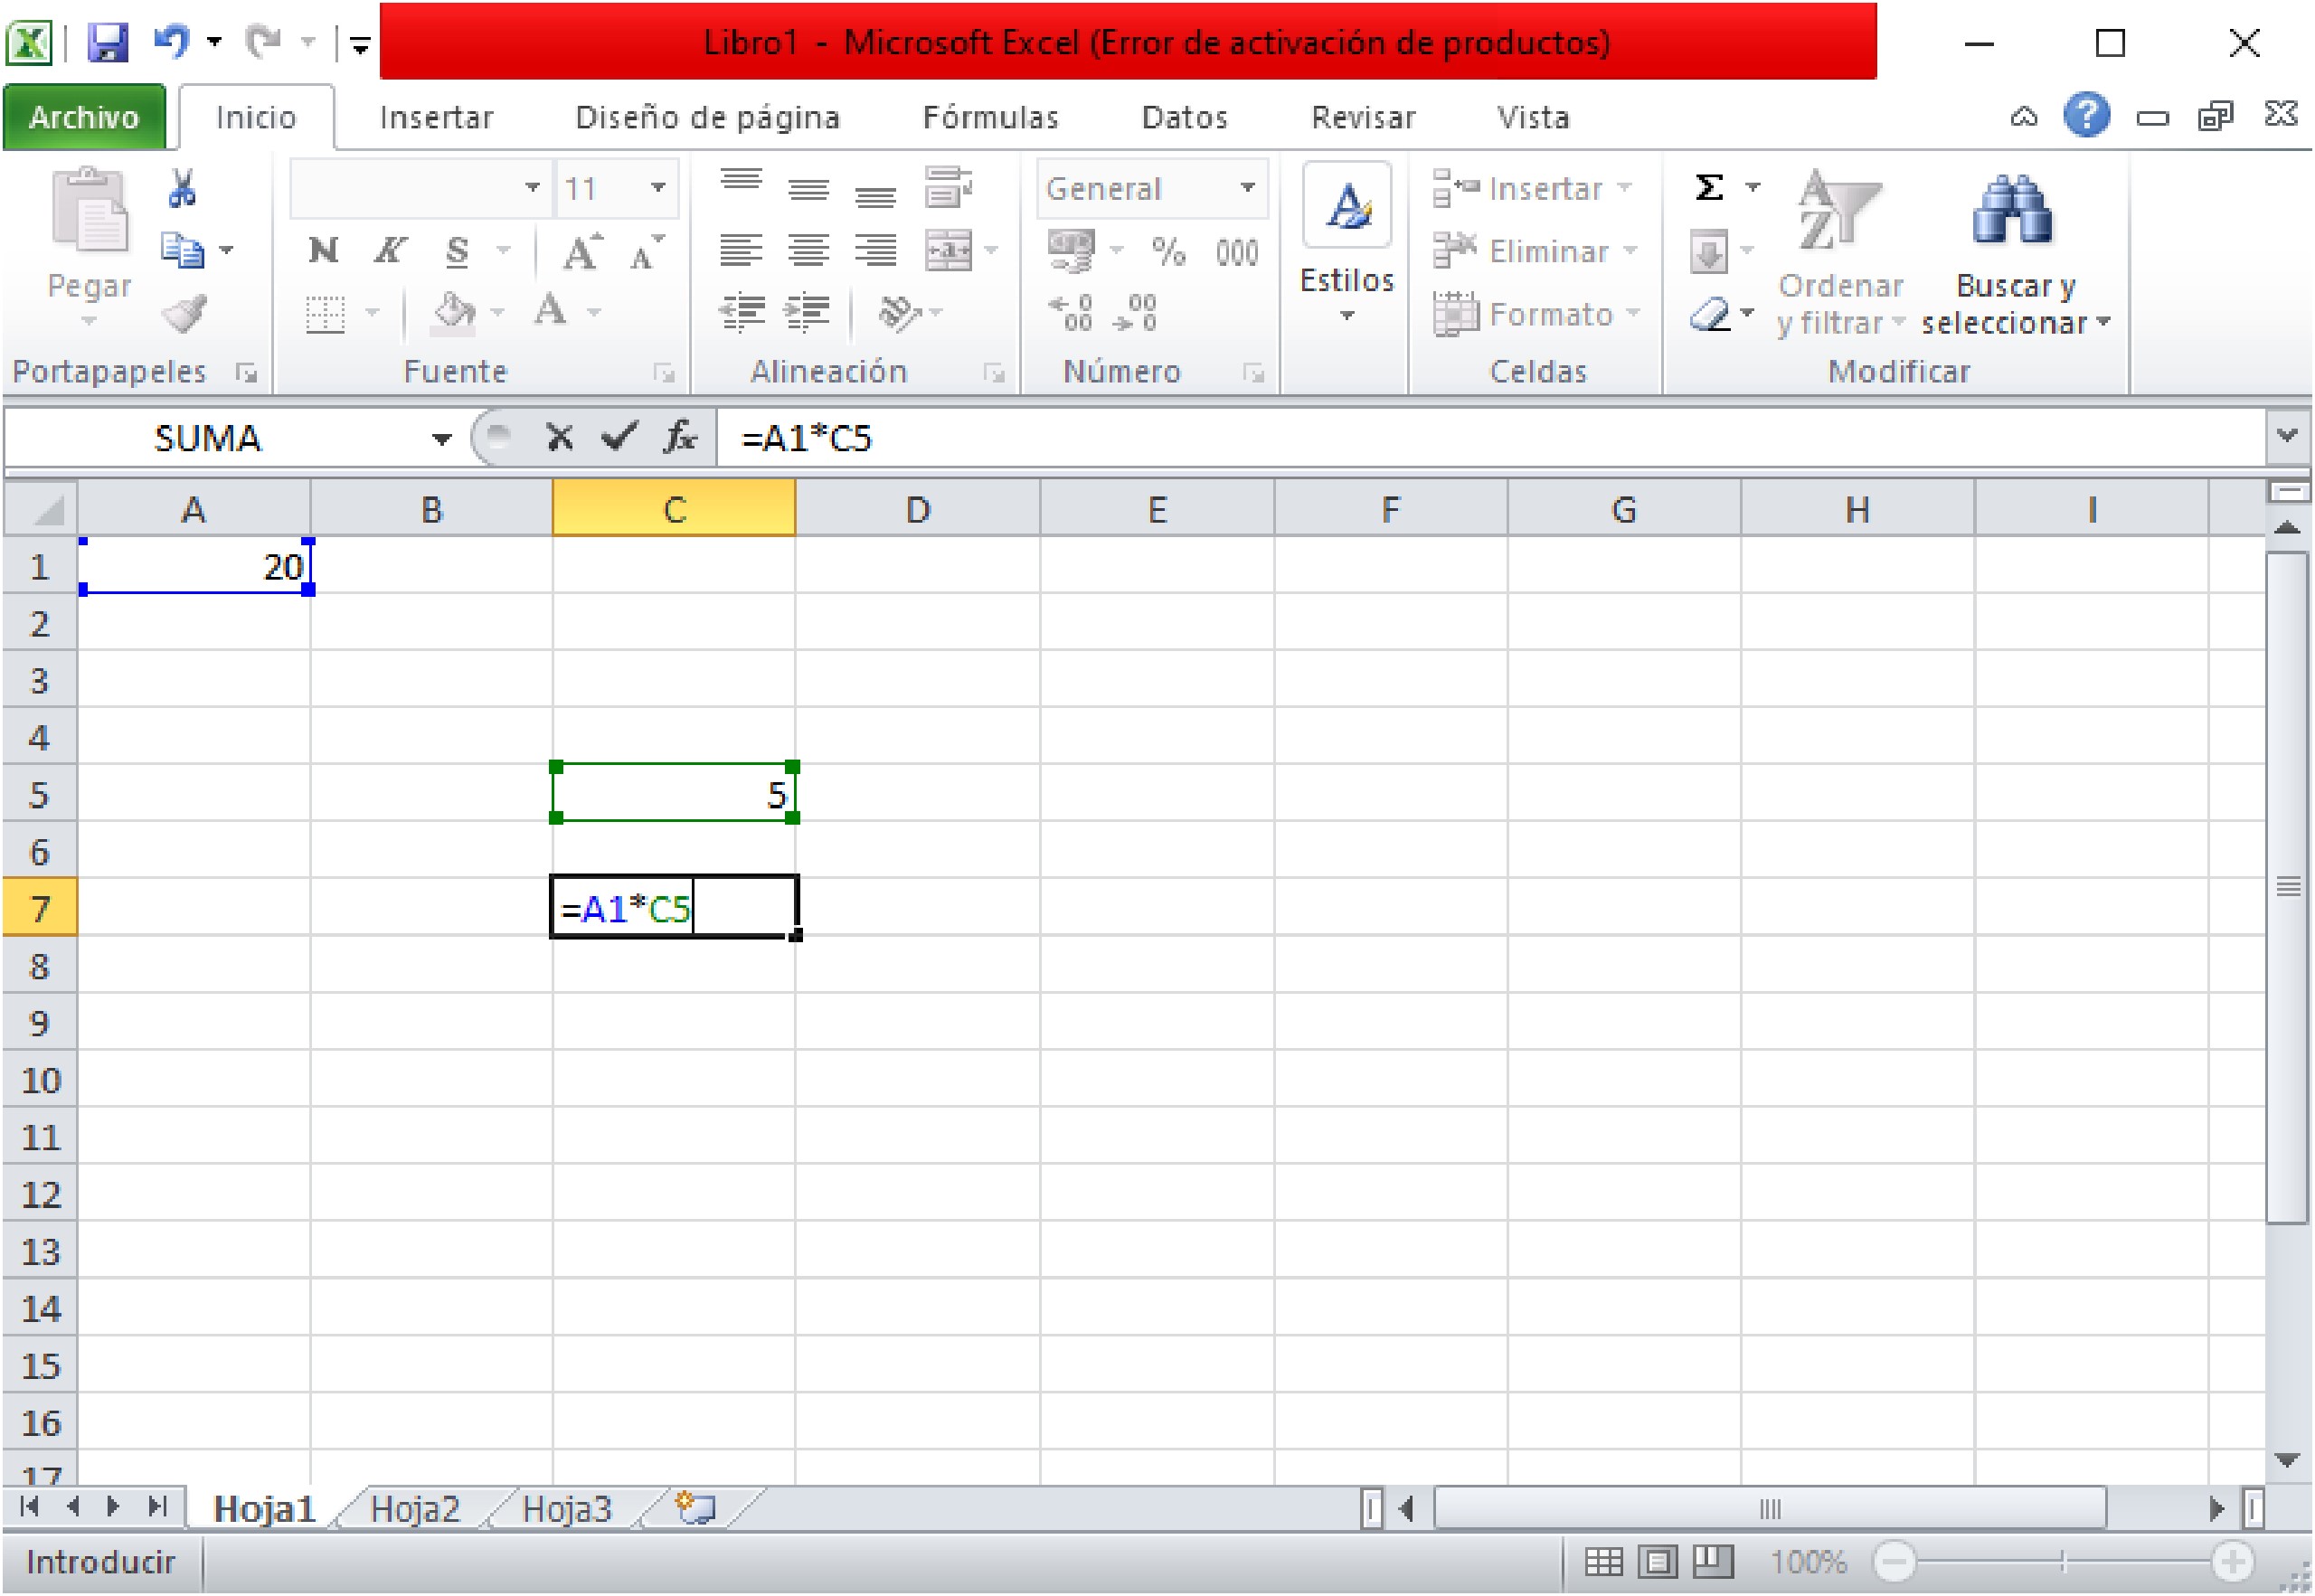Image resolution: width=2315 pixels, height=1596 pixels.
Task: Open the Insert Function (fx) dialog
Action: coord(678,437)
